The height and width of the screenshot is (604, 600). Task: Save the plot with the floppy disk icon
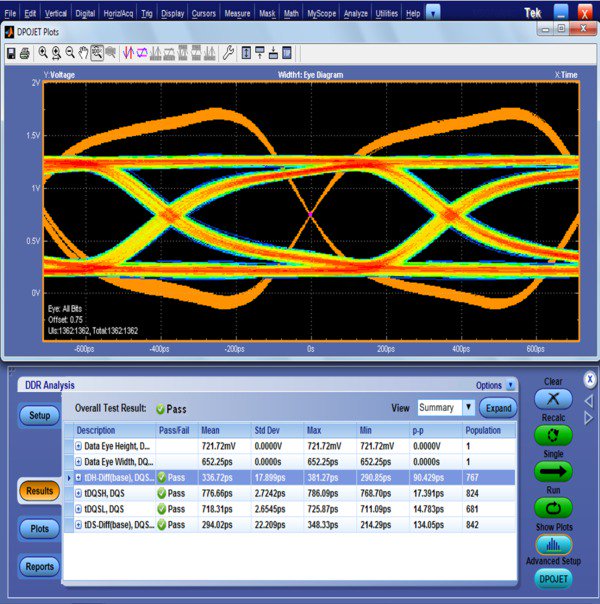(11, 53)
